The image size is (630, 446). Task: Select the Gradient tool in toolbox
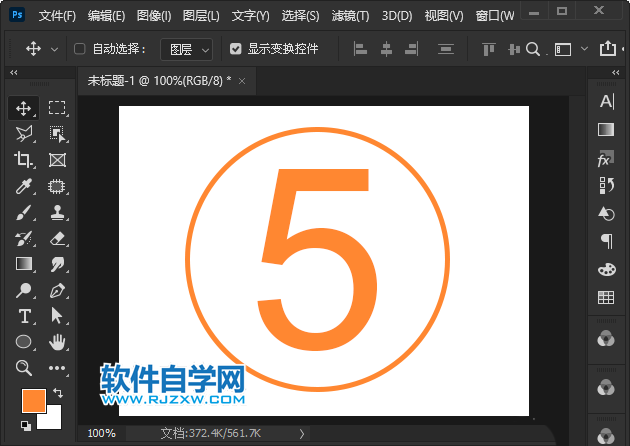pyautogui.click(x=24, y=264)
